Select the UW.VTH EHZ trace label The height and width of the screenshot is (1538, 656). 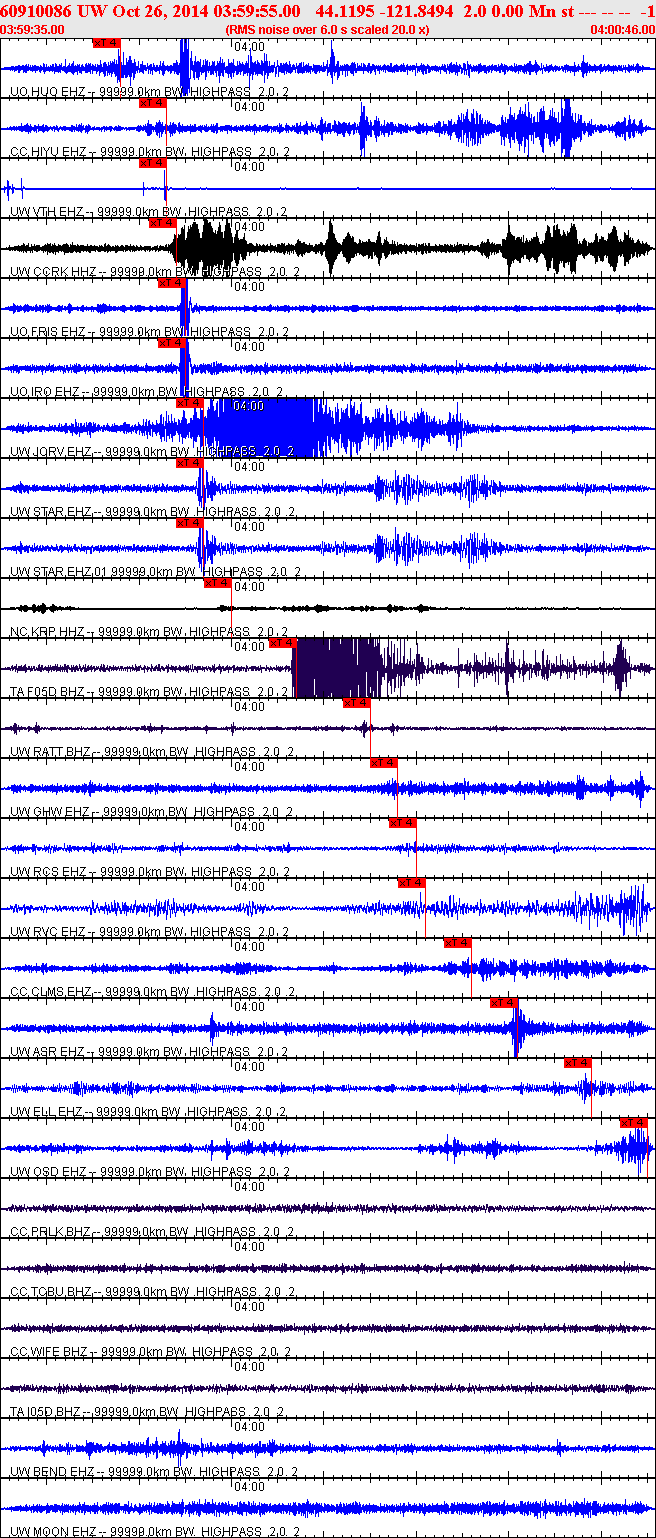click(149, 212)
